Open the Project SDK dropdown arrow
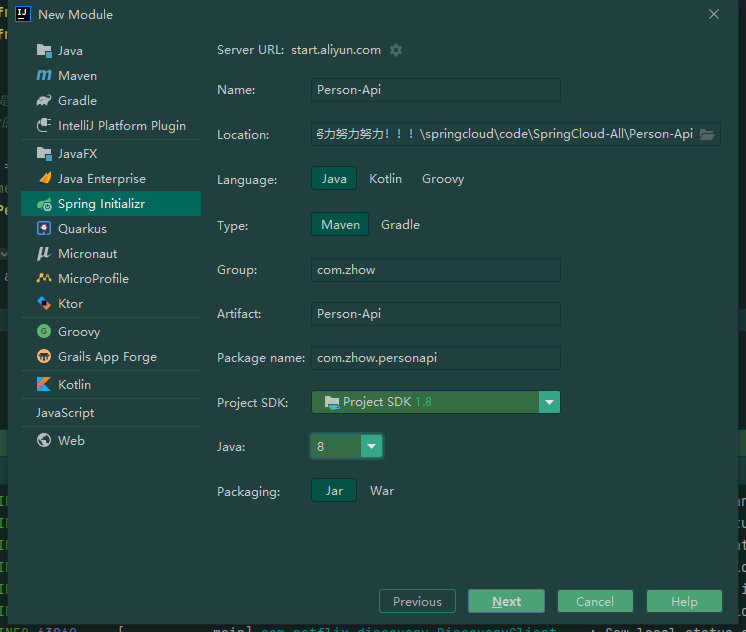The width and height of the screenshot is (746, 632). click(x=550, y=402)
